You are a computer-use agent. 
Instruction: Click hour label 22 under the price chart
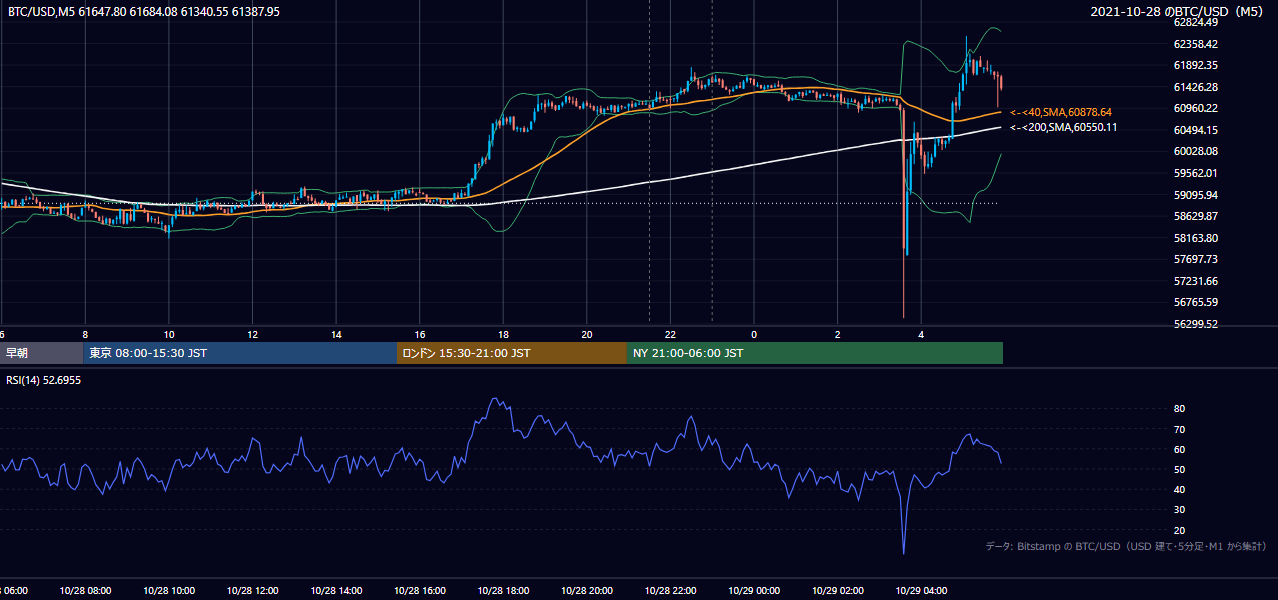point(670,334)
